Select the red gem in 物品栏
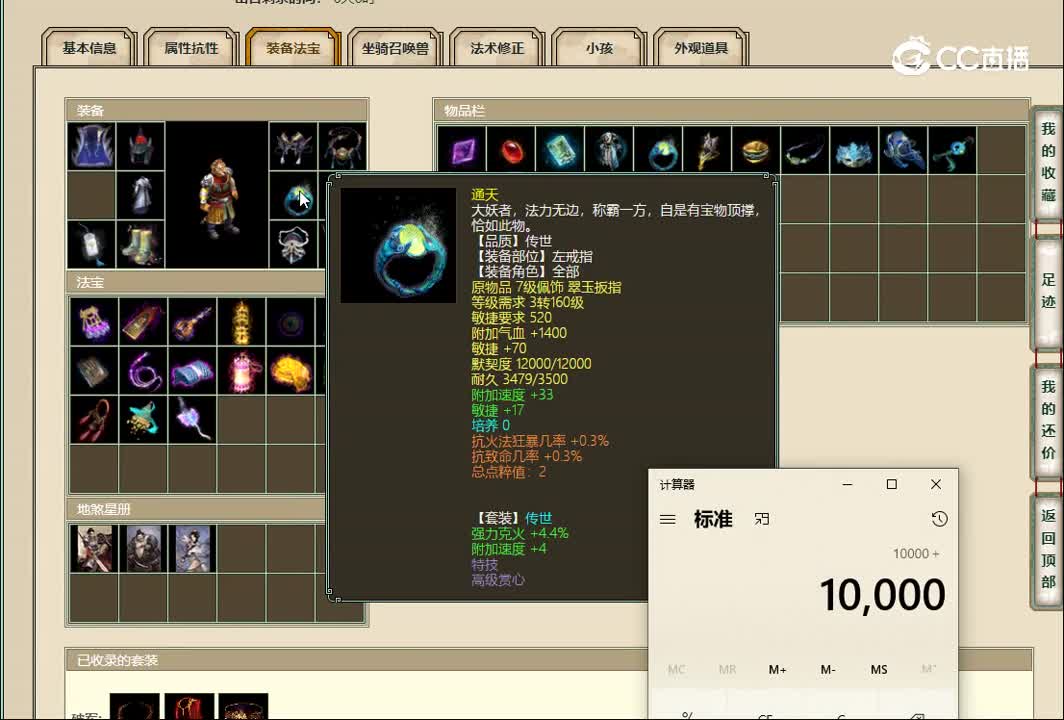Viewport: 1064px width, 720px height. [x=511, y=150]
